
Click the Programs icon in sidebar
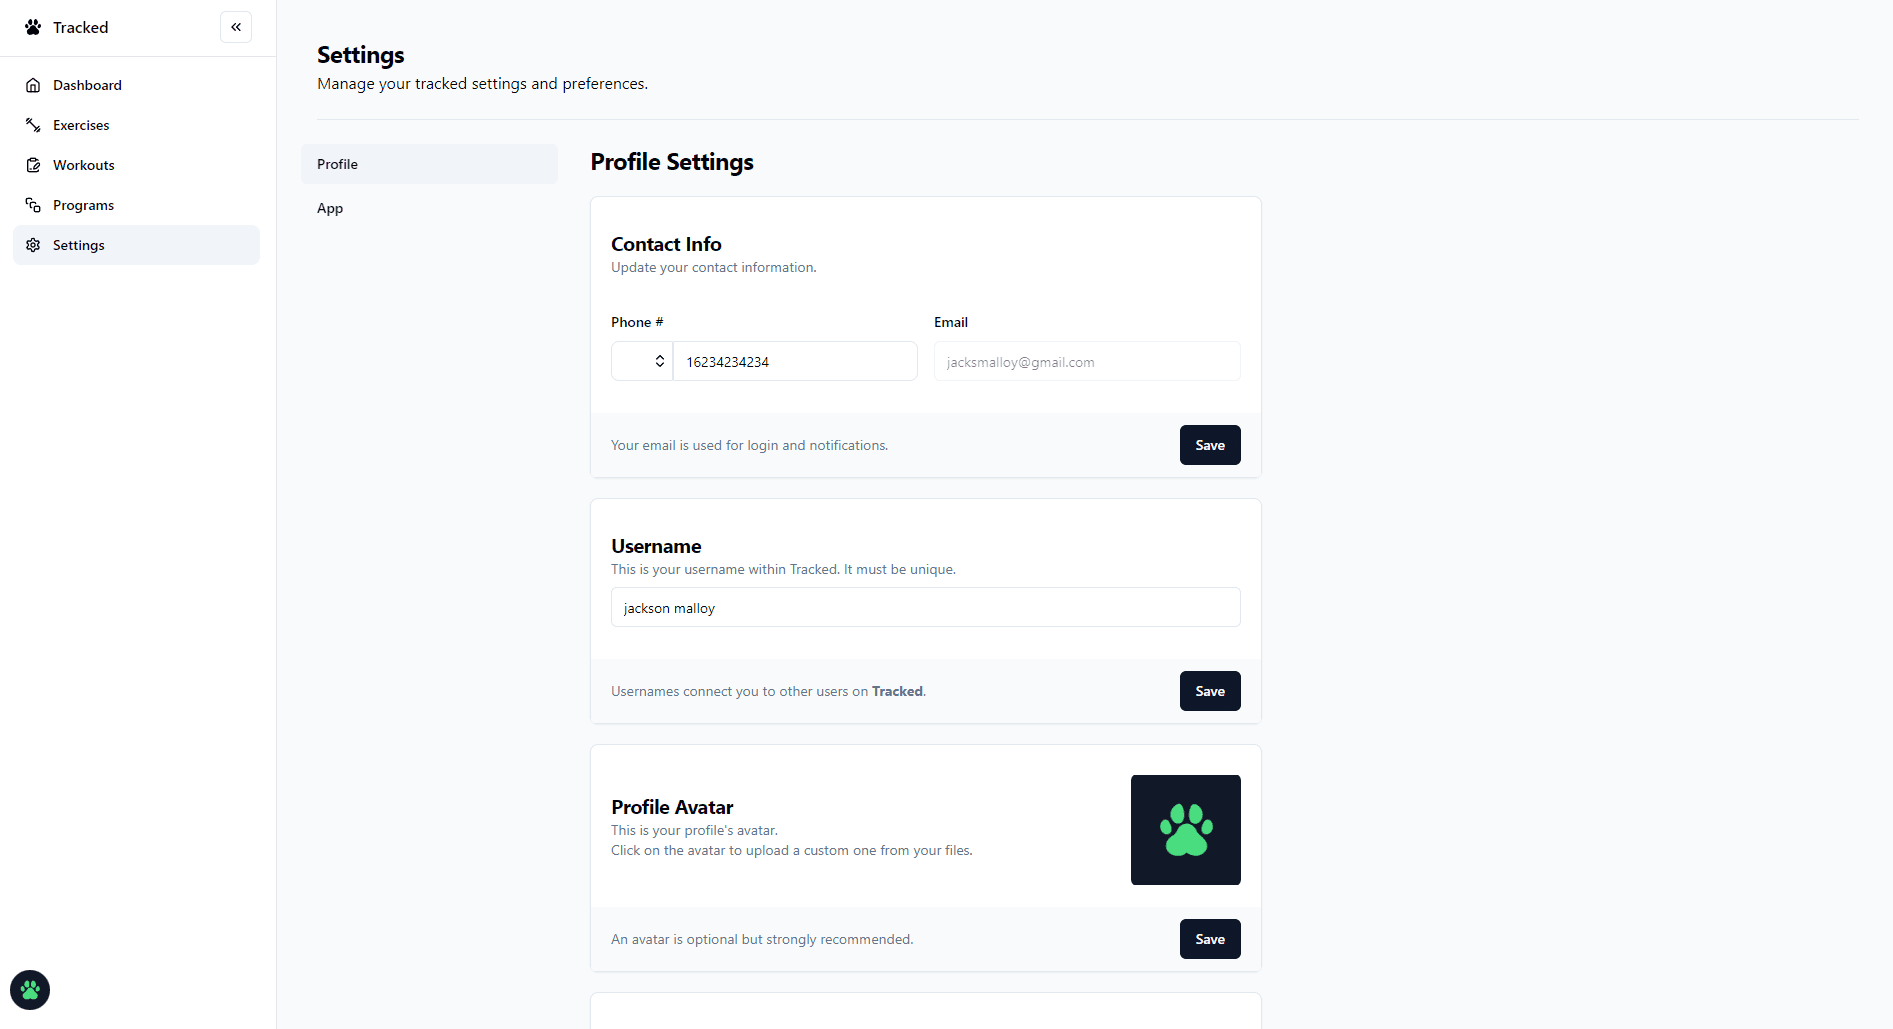click(x=33, y=205)
